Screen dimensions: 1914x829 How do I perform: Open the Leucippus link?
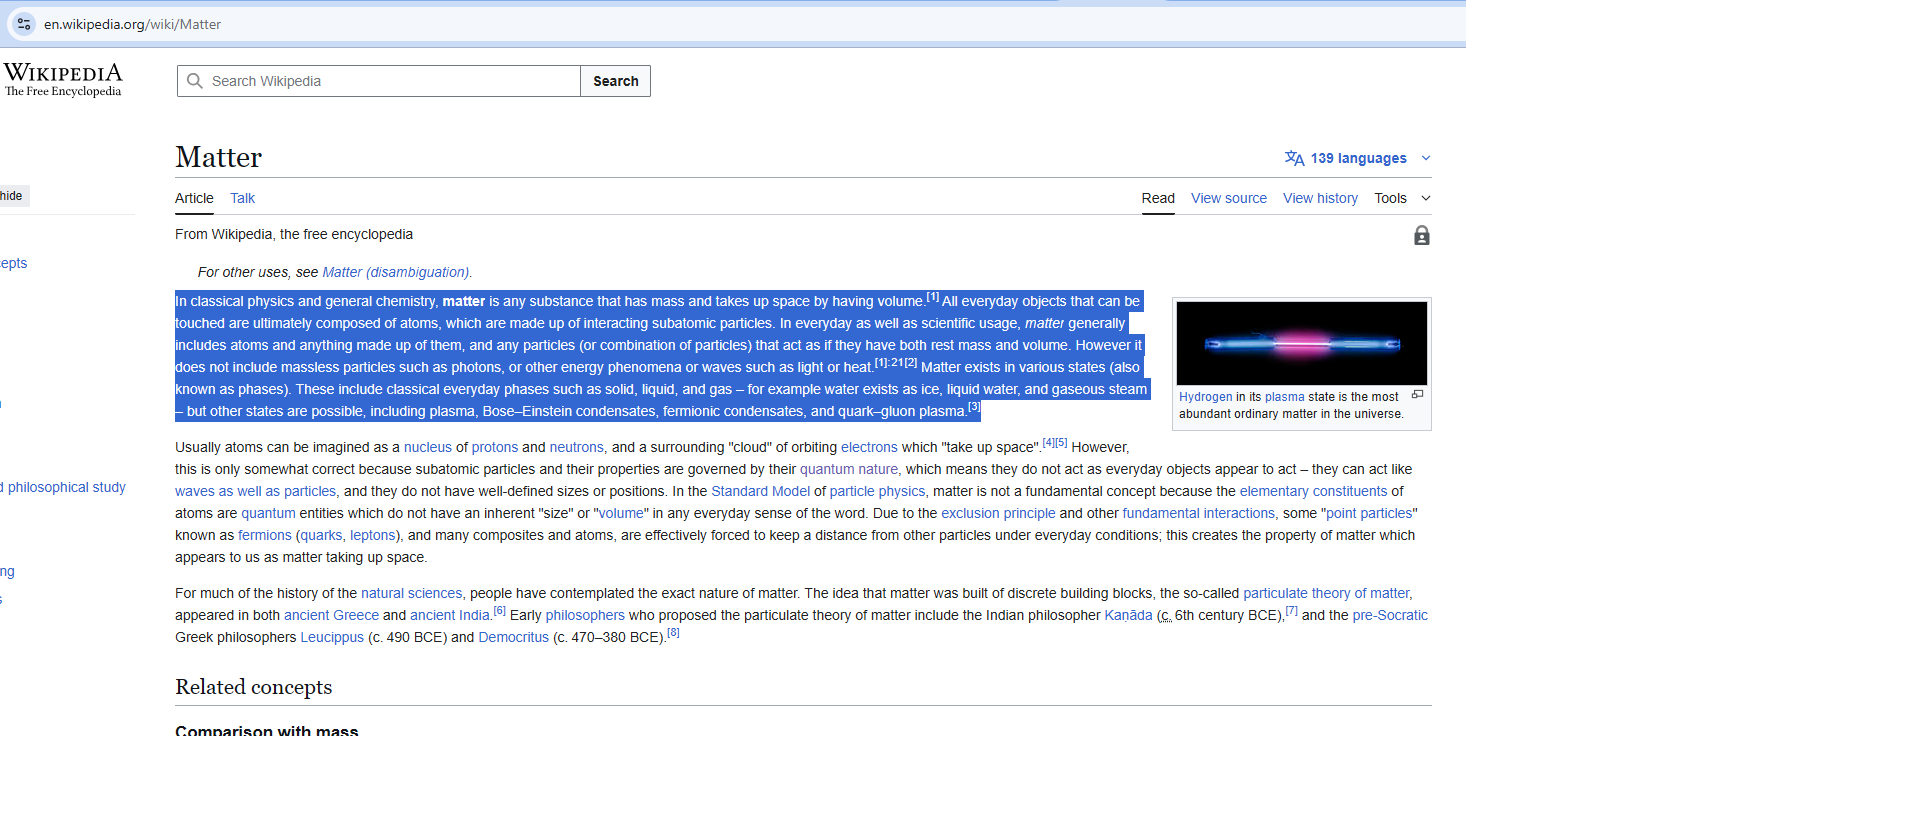[332, 637]
